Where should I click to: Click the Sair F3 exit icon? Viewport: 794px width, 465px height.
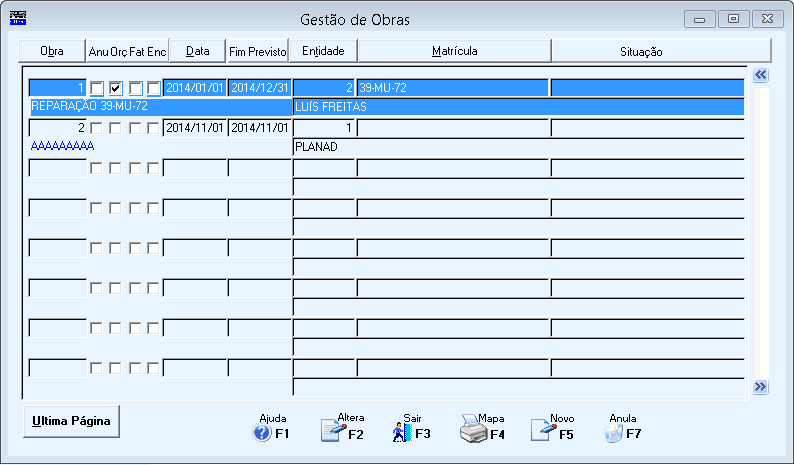pyautogui.click(x=402, y=432)
